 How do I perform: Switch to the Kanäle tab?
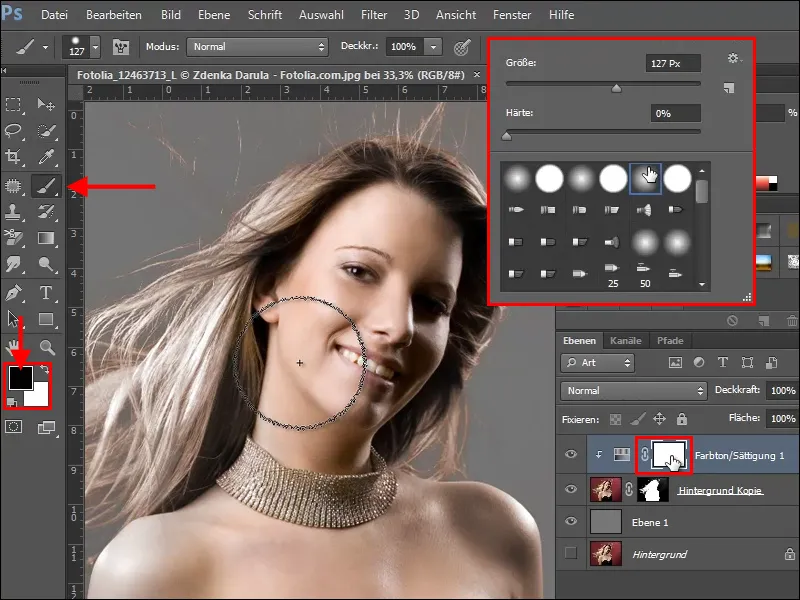pyautogui.click(x=626, y=340)
